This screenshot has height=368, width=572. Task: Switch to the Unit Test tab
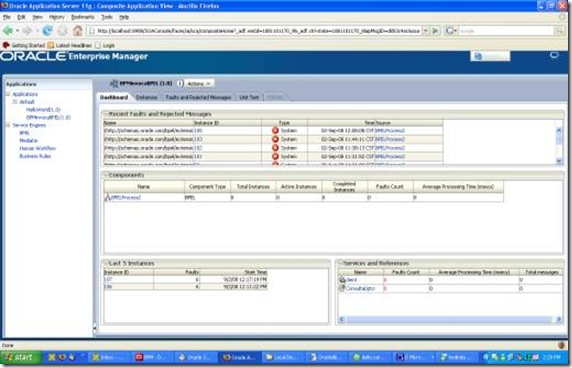pos(249,97)
